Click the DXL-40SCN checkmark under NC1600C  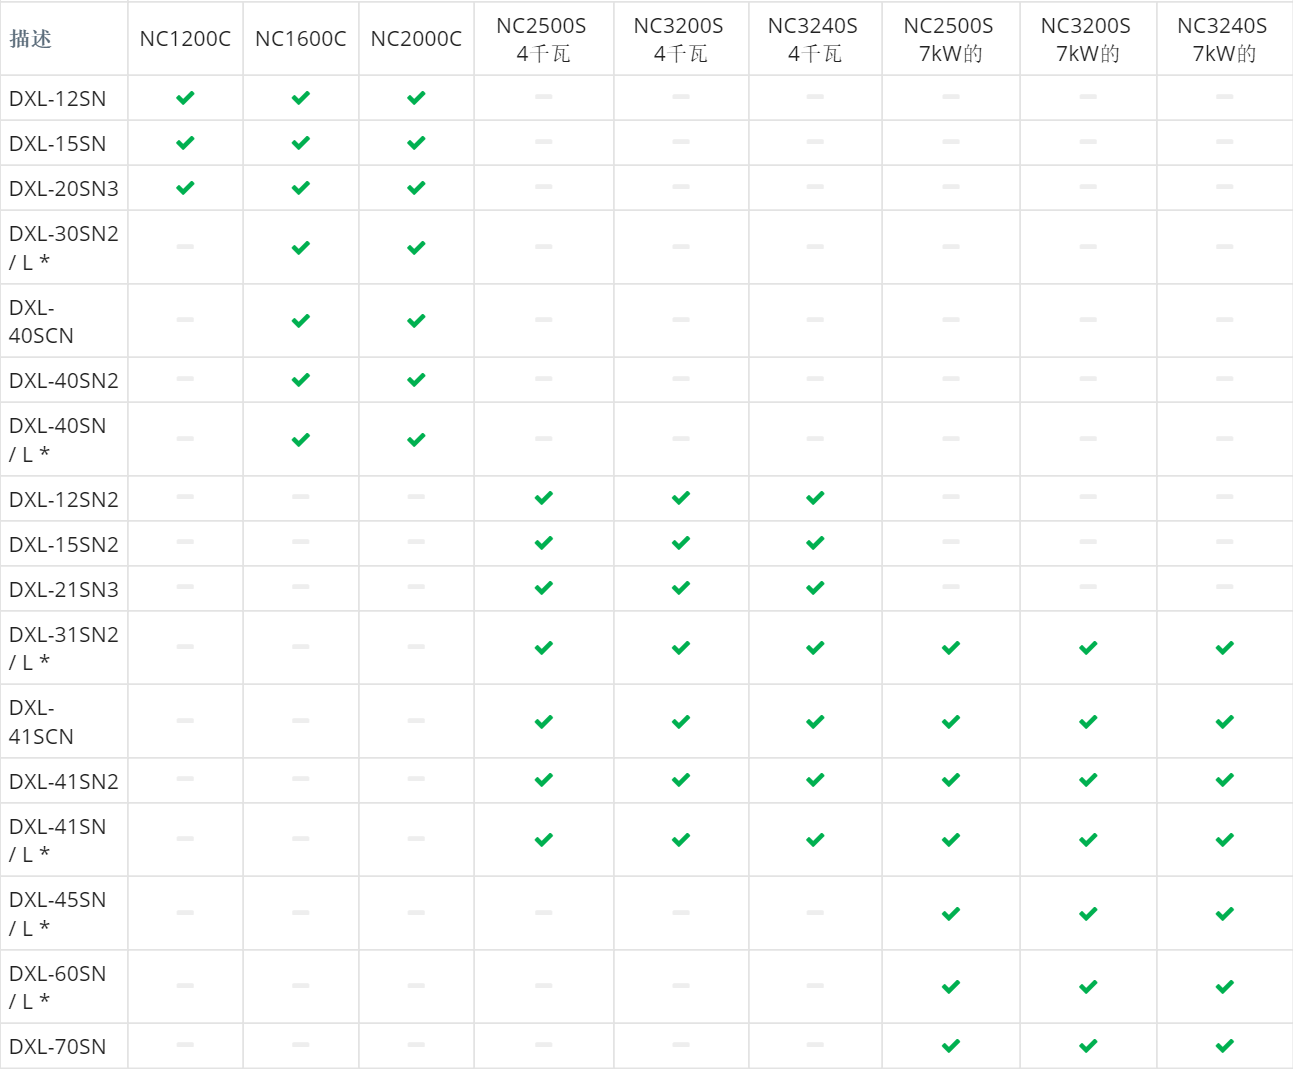tap(301, 321)
